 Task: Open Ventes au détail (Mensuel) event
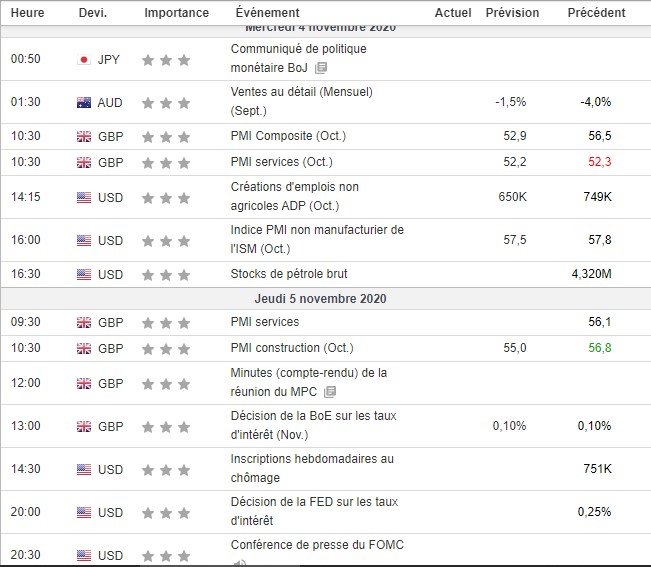tap(301, 92)
